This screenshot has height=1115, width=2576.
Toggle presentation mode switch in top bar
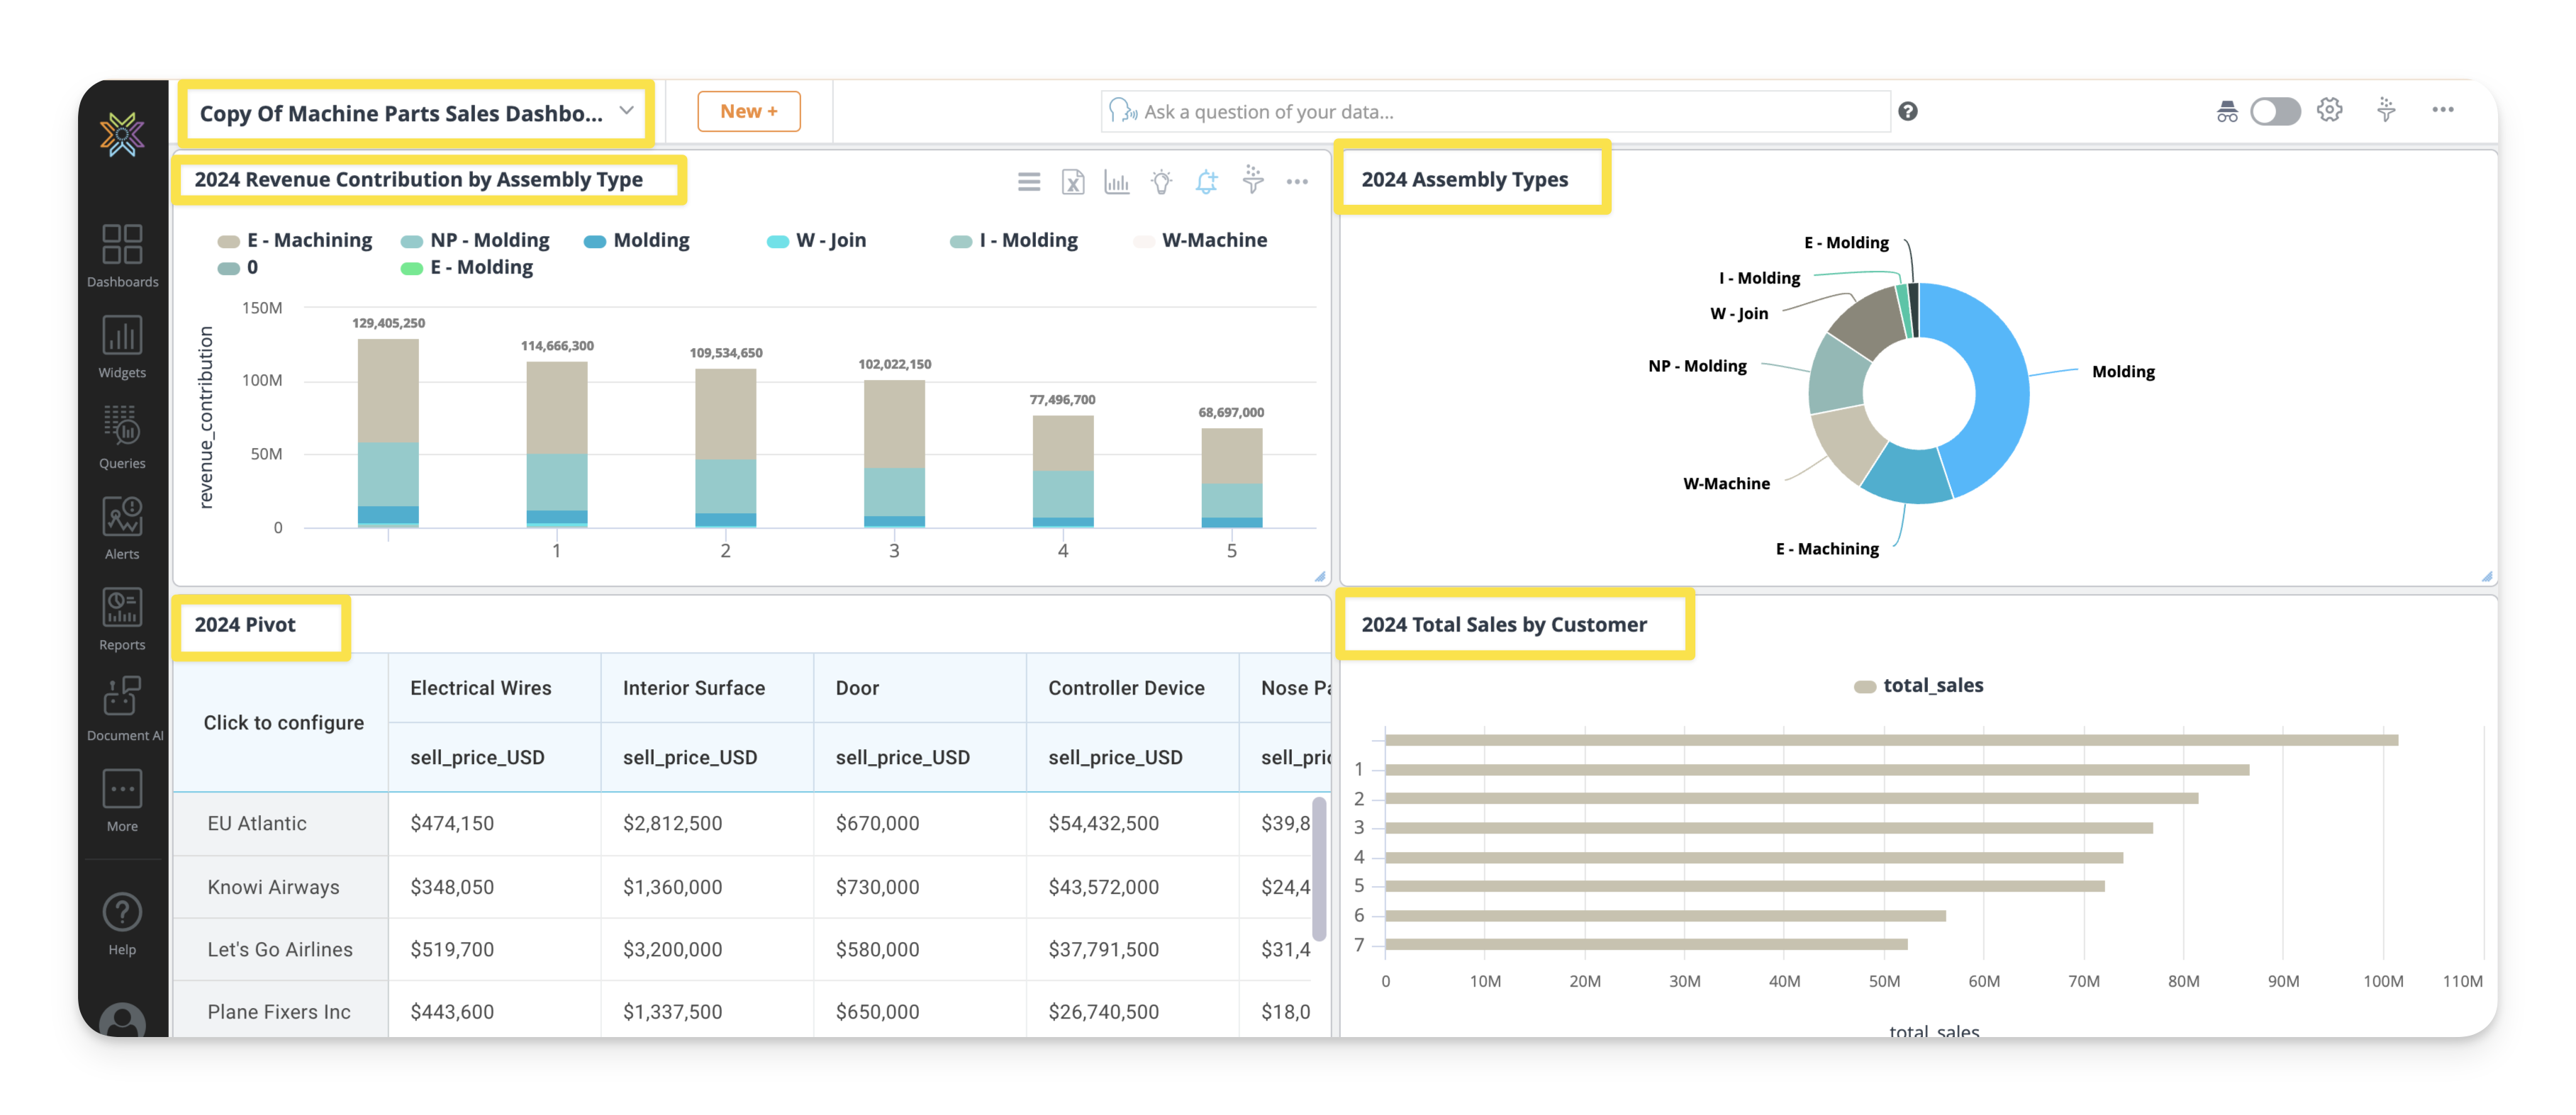tap(2276, 111)
